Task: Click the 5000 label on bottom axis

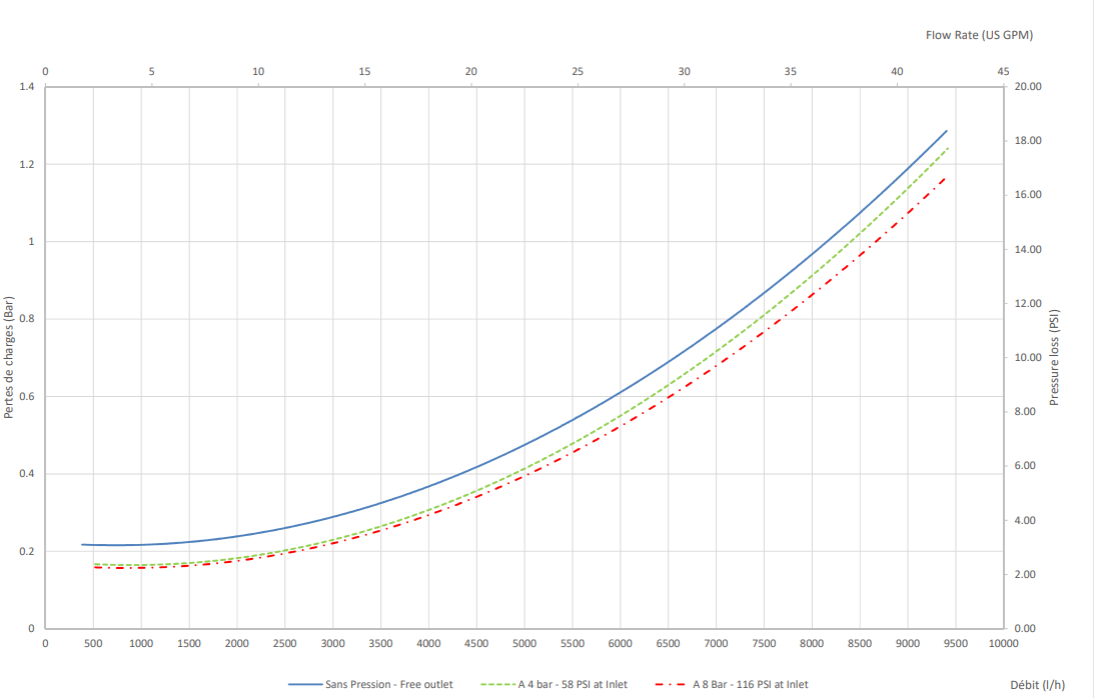Action: tap(524, 644)
